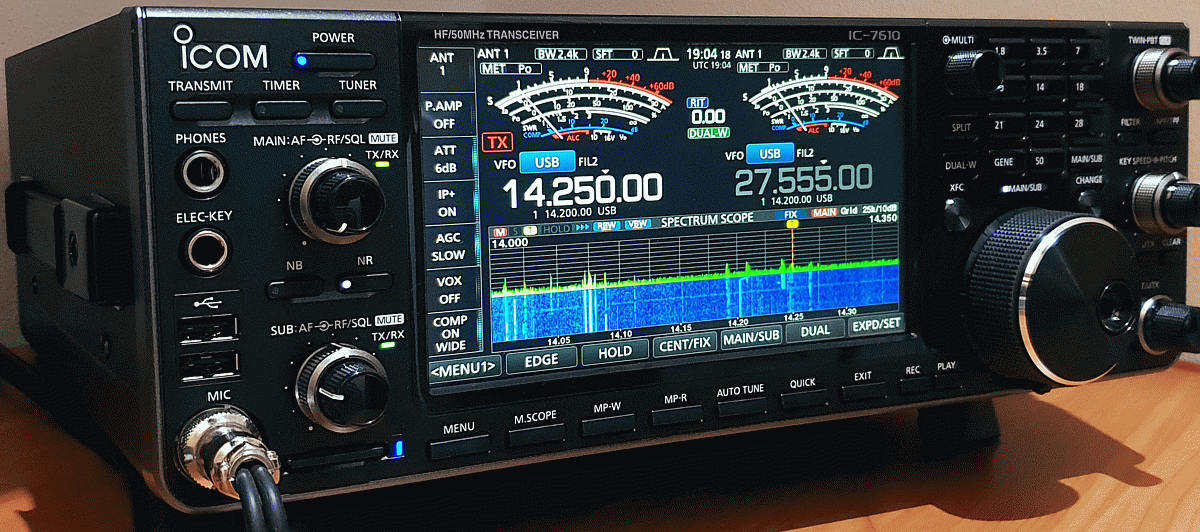Tap sub band FIL2 filter indicator

click(x=806, y=154)
